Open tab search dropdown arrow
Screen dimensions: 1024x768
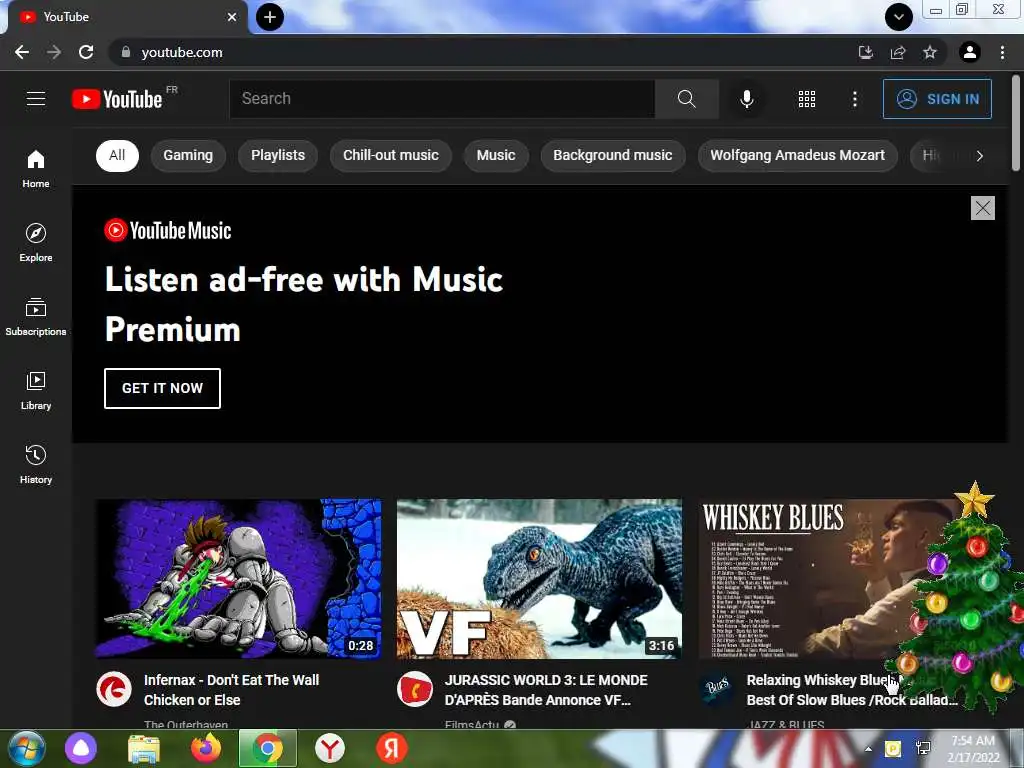[x=899, y=17]
